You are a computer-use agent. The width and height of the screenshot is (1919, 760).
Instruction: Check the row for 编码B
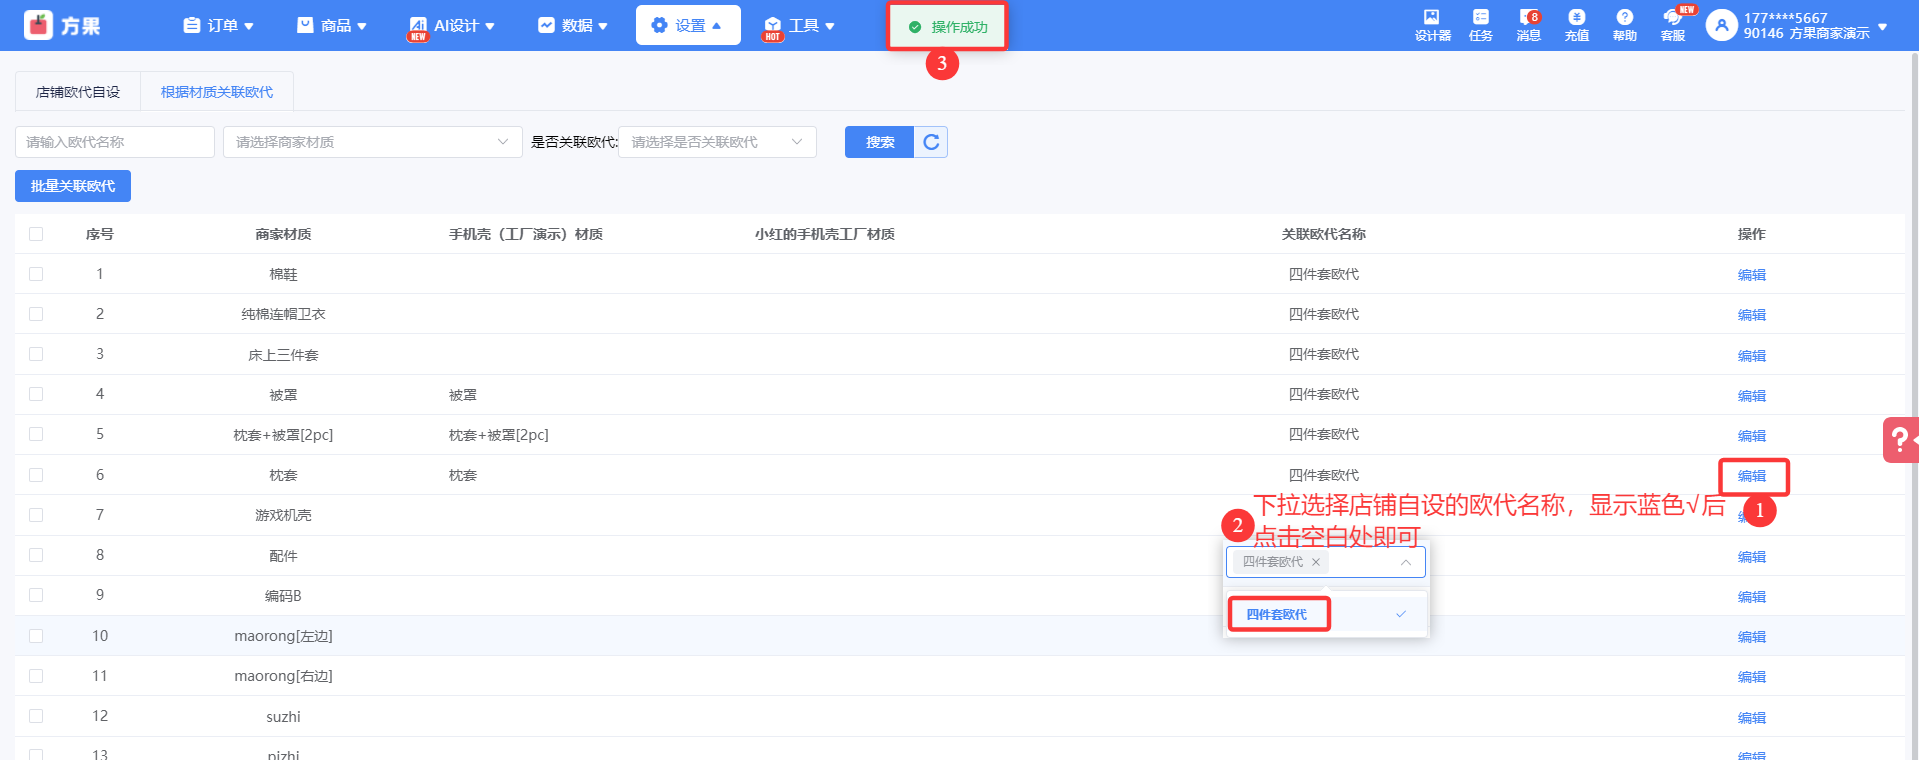(x=36, y=595)
